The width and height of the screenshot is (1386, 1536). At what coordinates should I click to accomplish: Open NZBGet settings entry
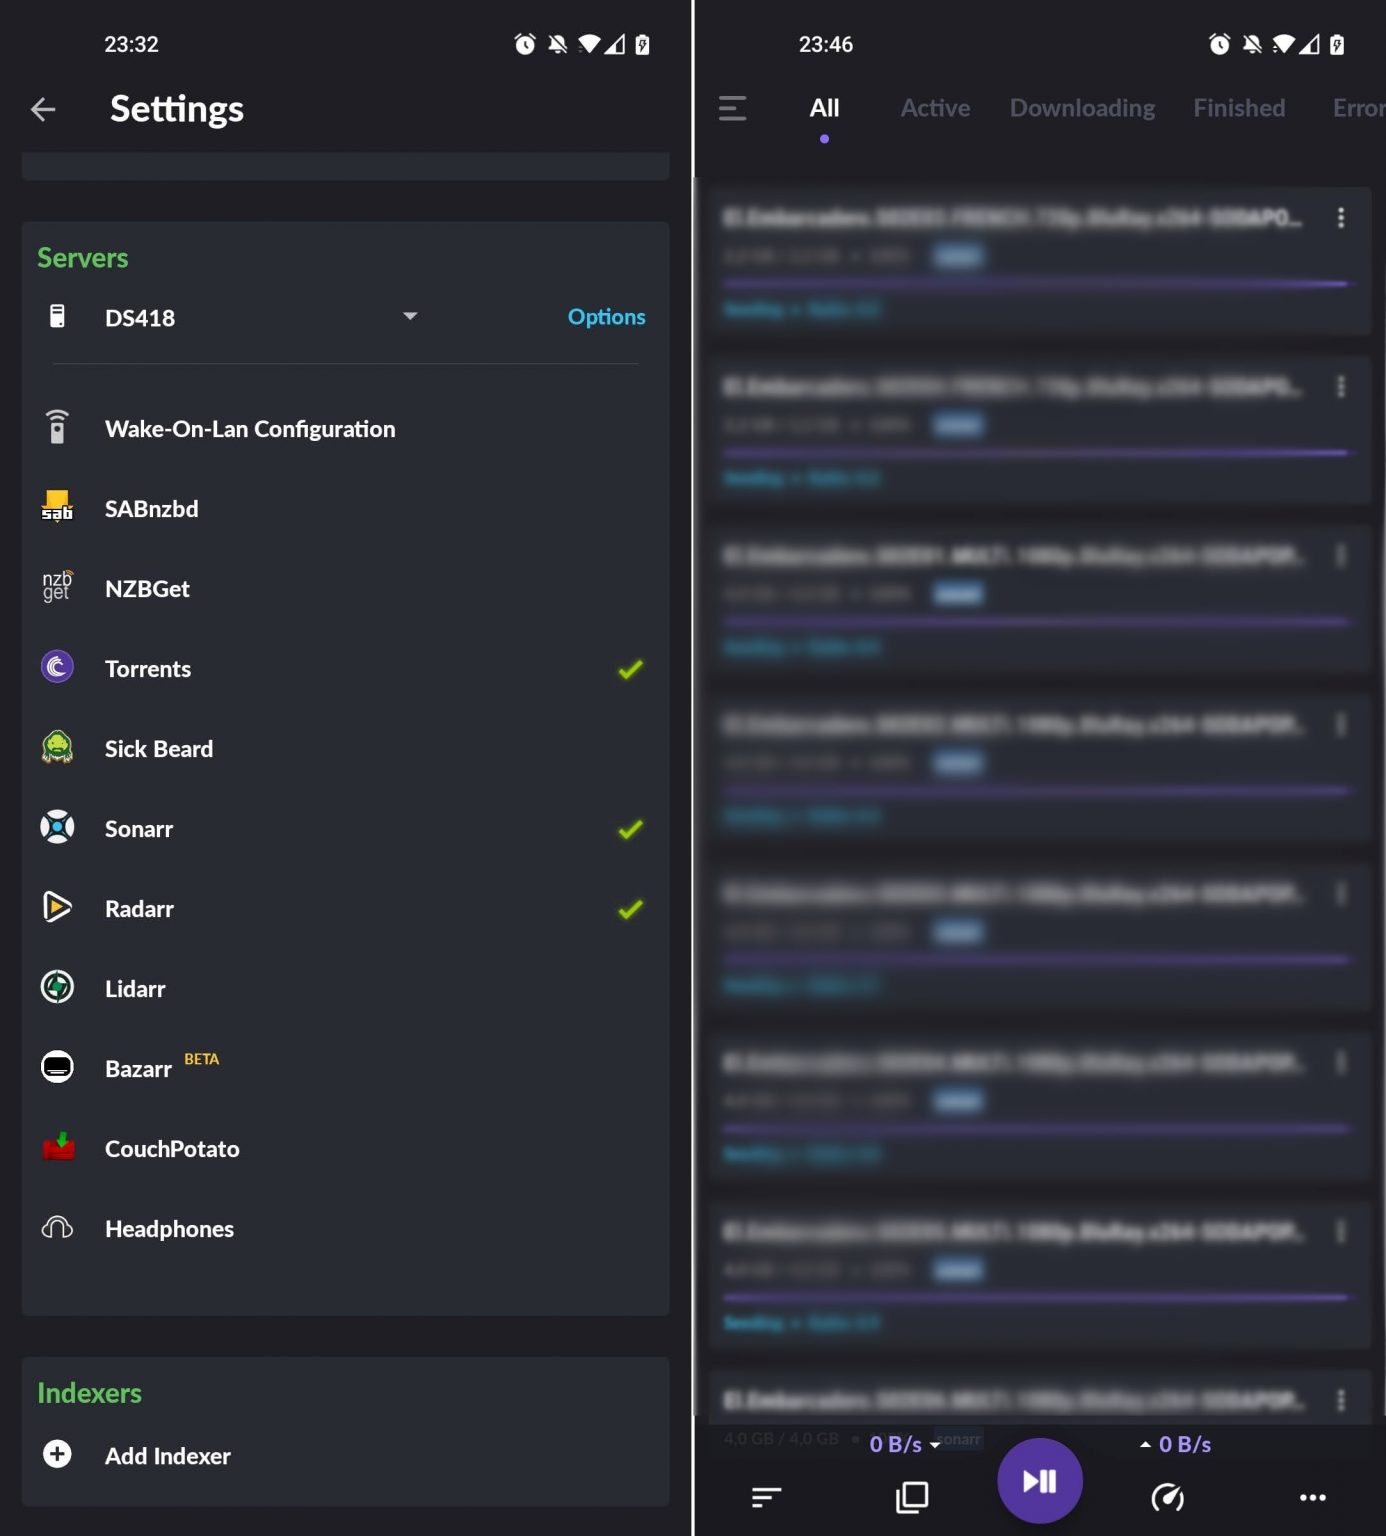pos(345,589)
